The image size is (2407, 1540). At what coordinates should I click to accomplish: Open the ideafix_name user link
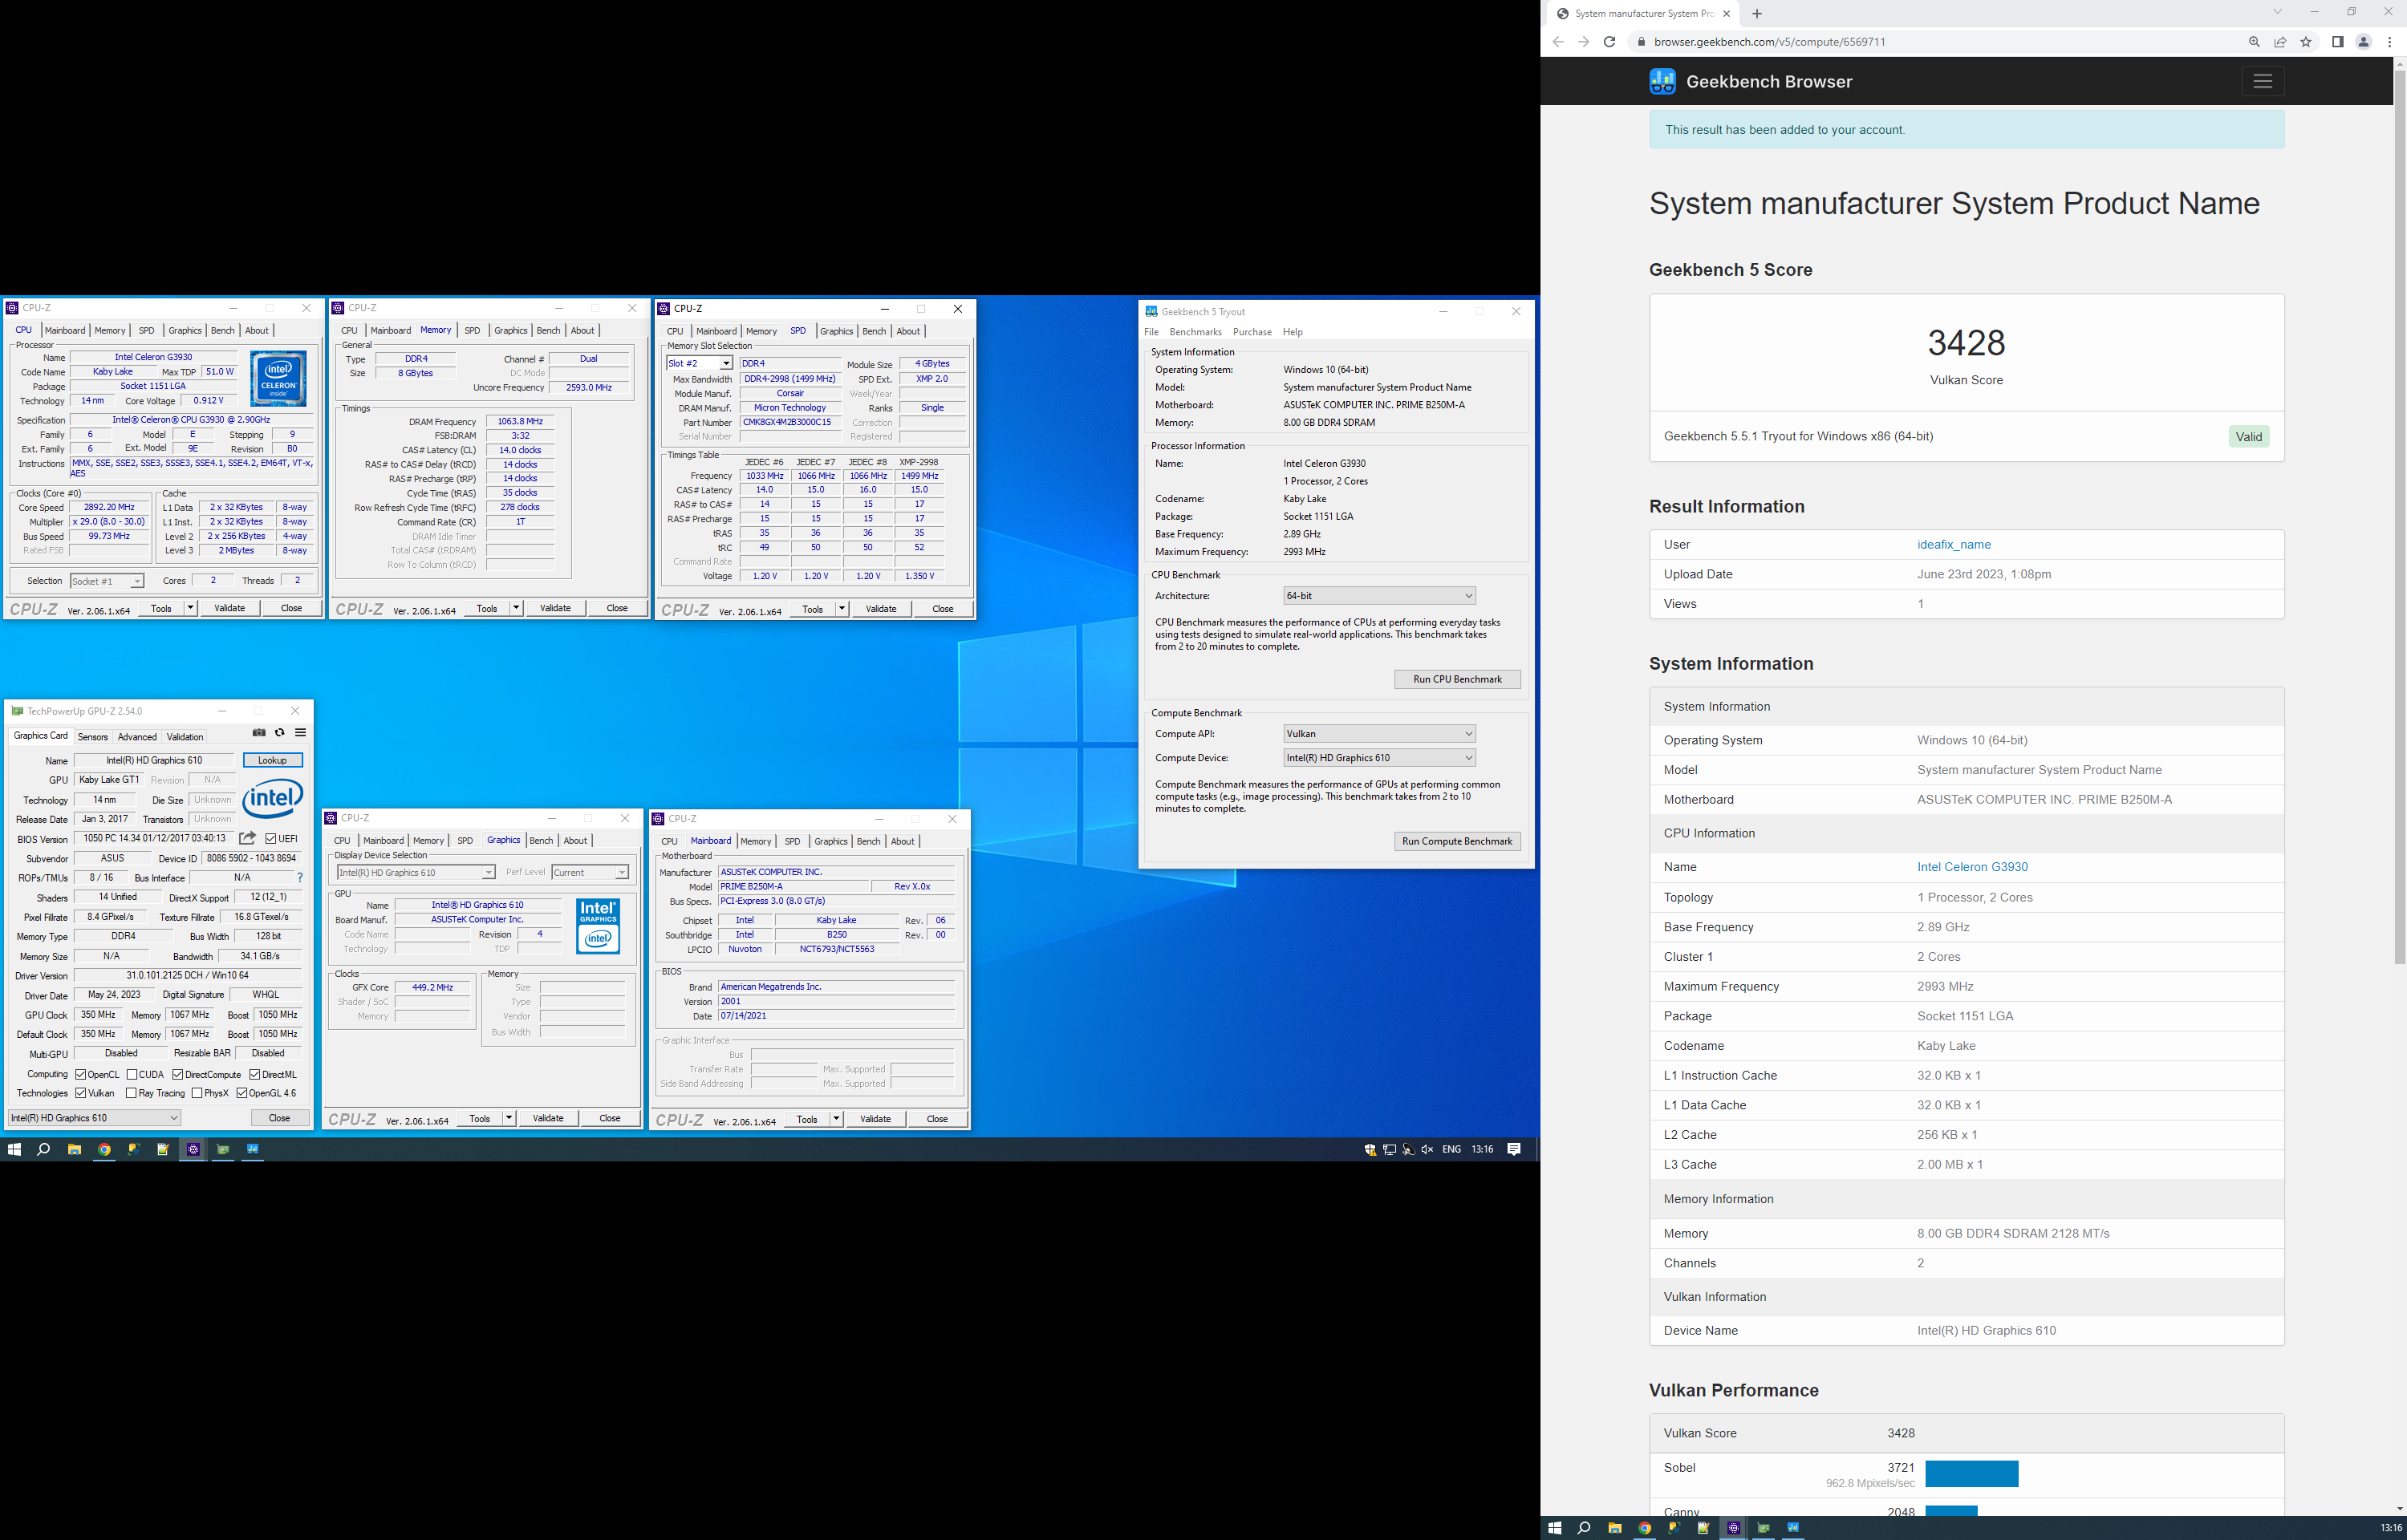click(1954, 545)
